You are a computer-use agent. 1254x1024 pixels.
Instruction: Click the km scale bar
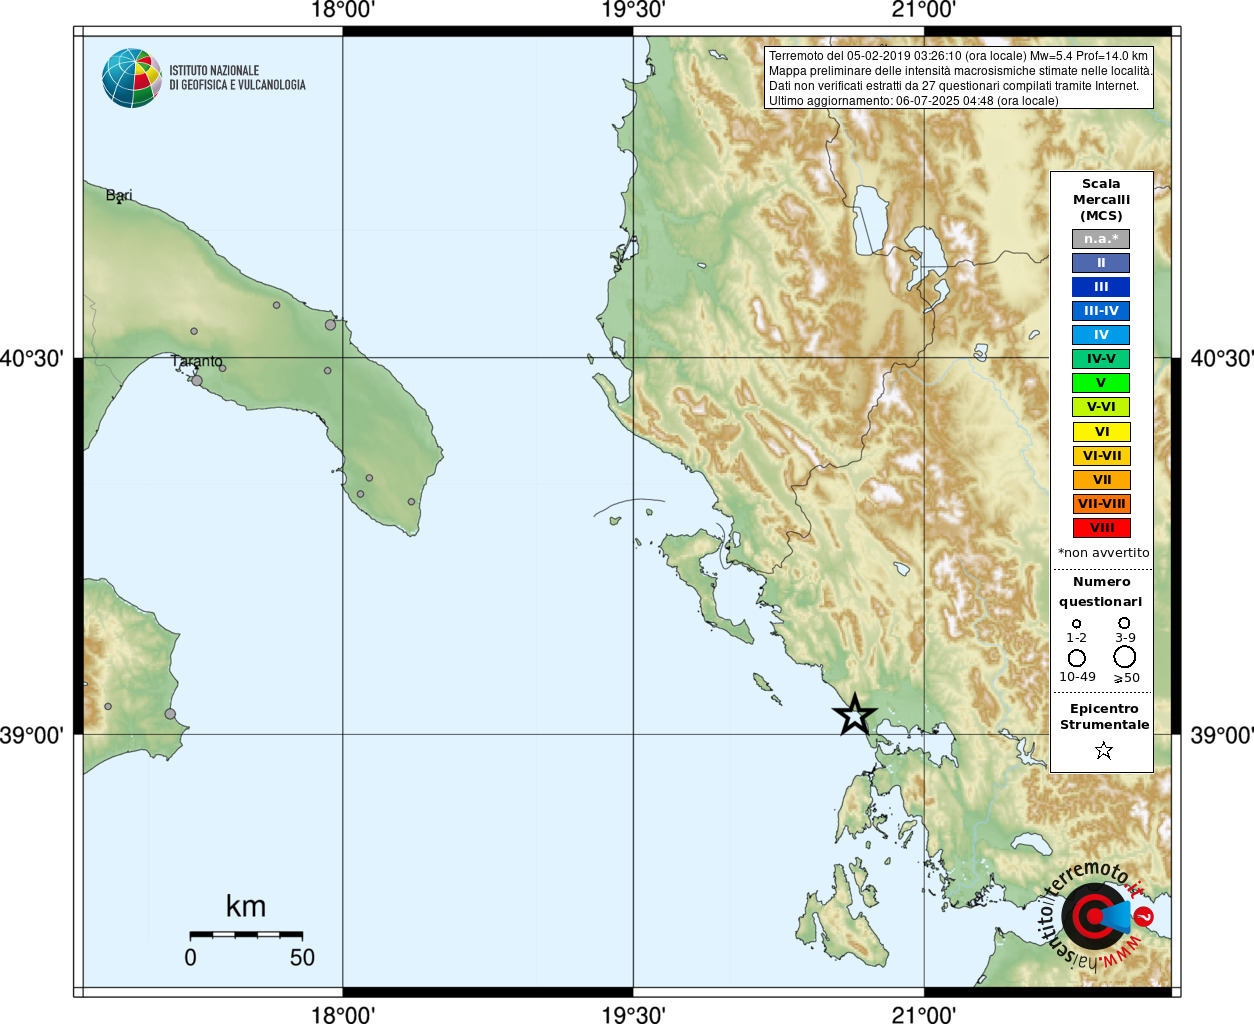(x=246, y=934)
